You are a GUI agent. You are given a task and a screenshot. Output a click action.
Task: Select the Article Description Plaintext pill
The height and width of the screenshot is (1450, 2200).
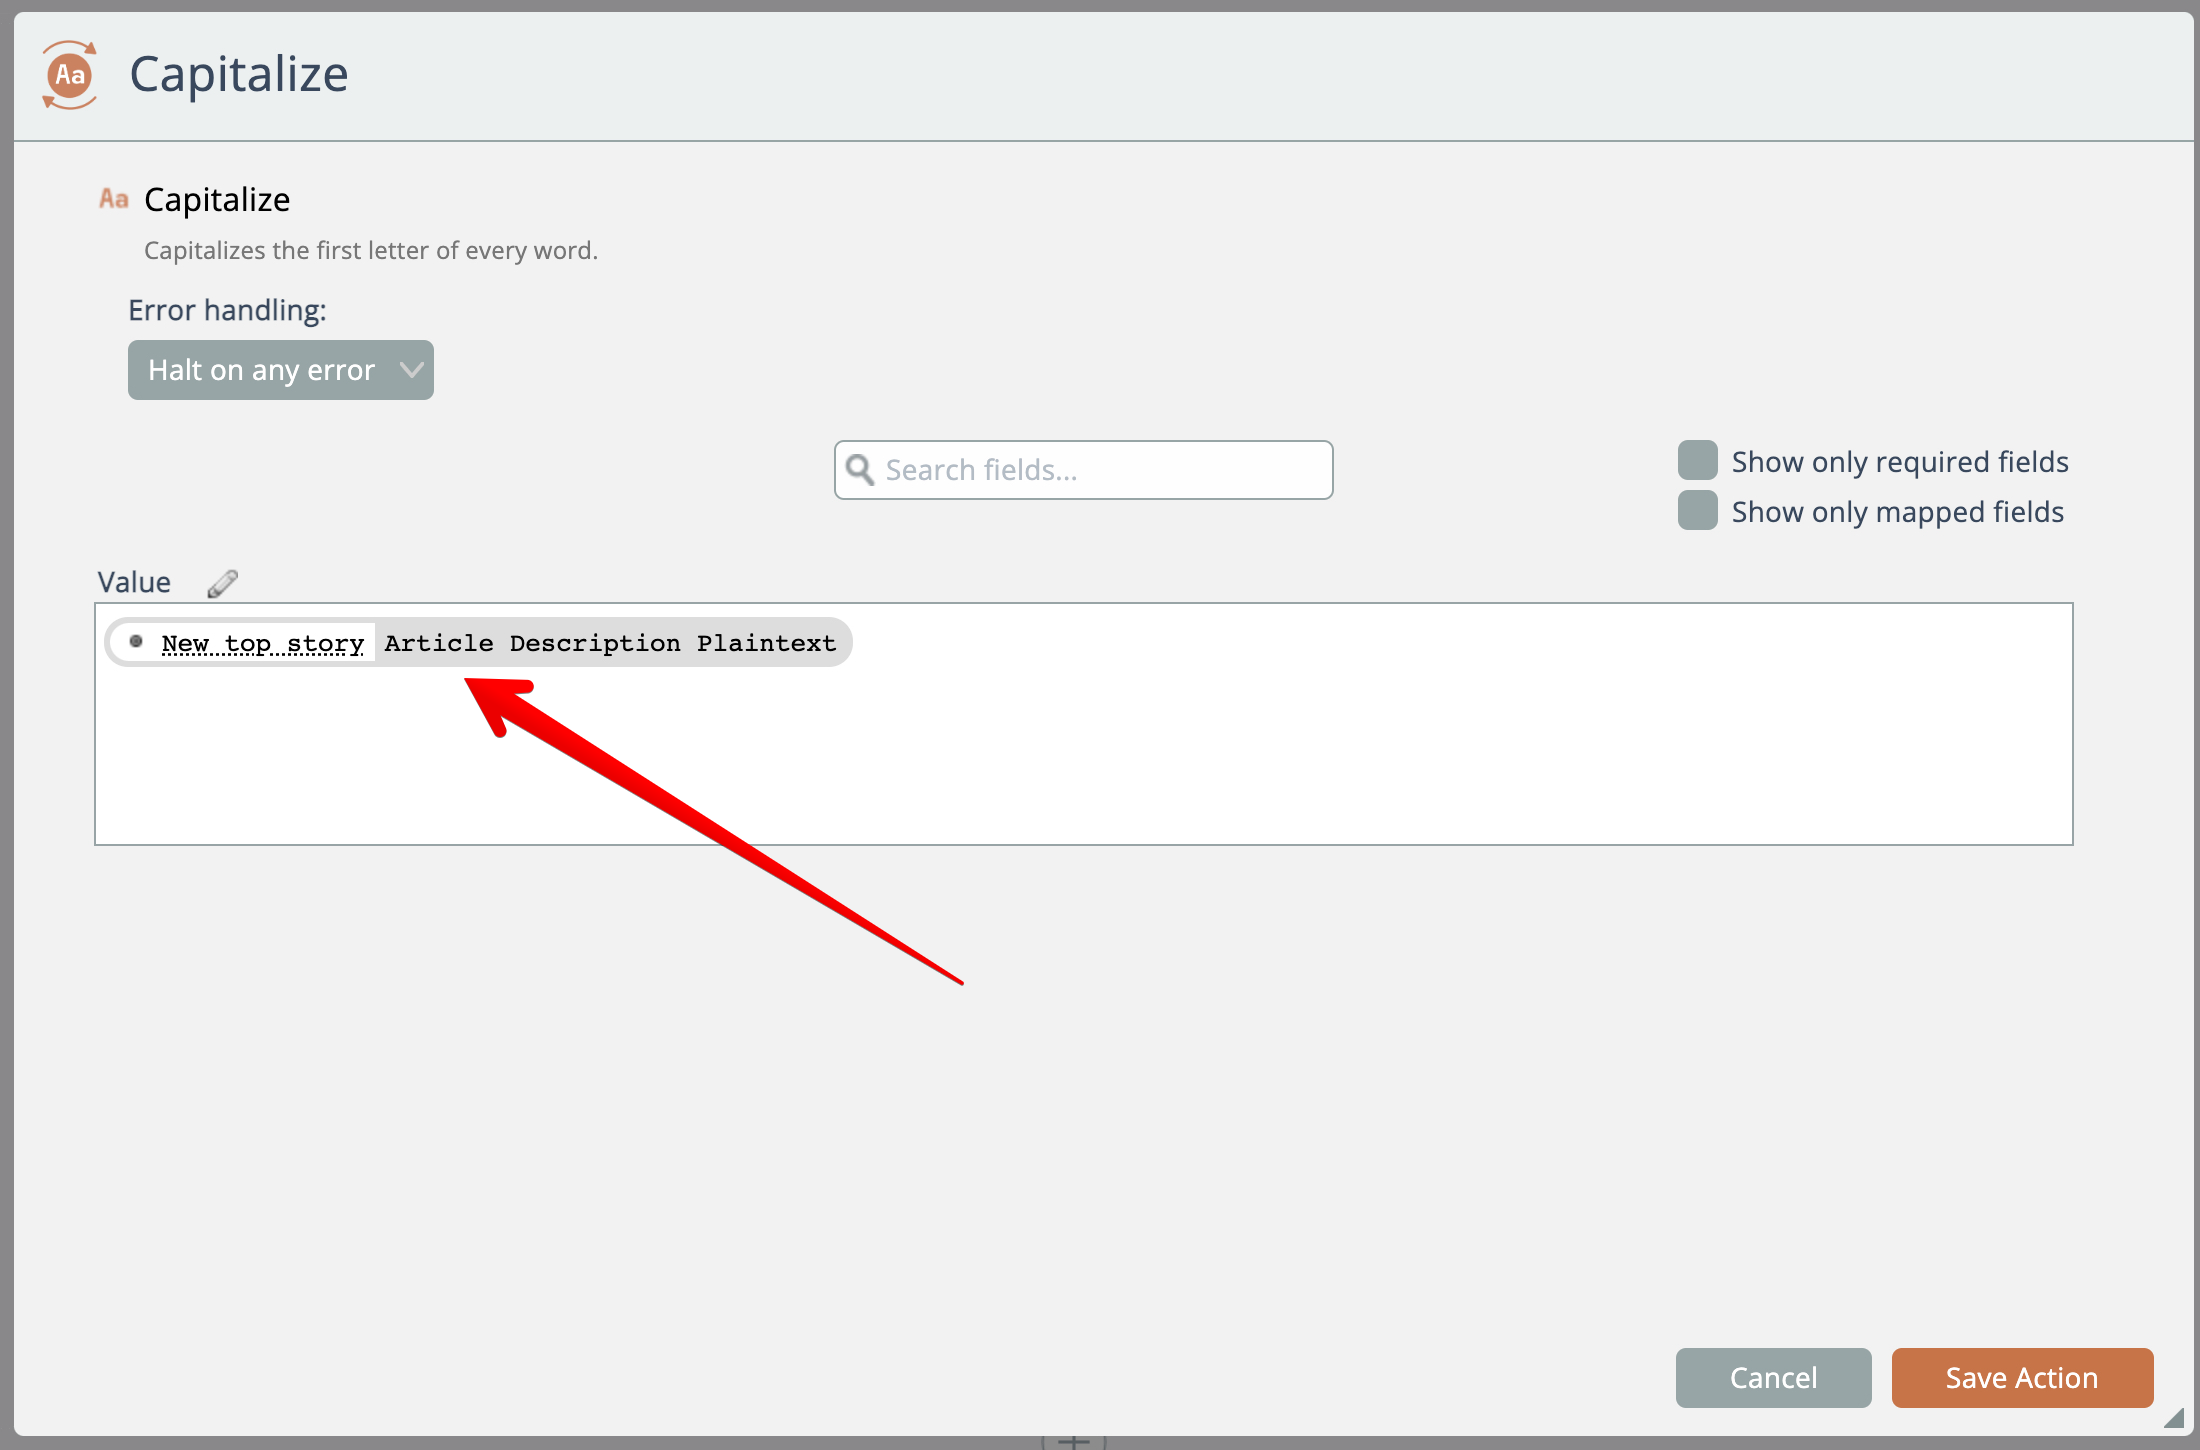(x=610, y=643)
